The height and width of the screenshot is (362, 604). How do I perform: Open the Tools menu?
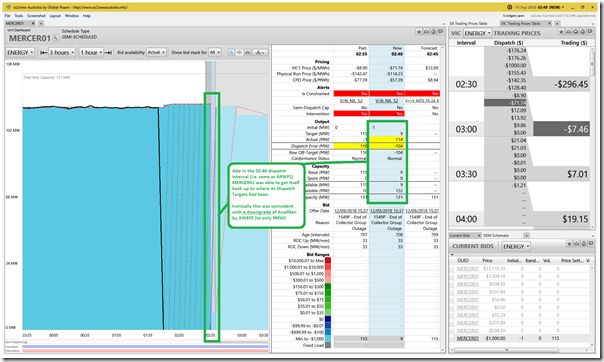tap(18, 16)
